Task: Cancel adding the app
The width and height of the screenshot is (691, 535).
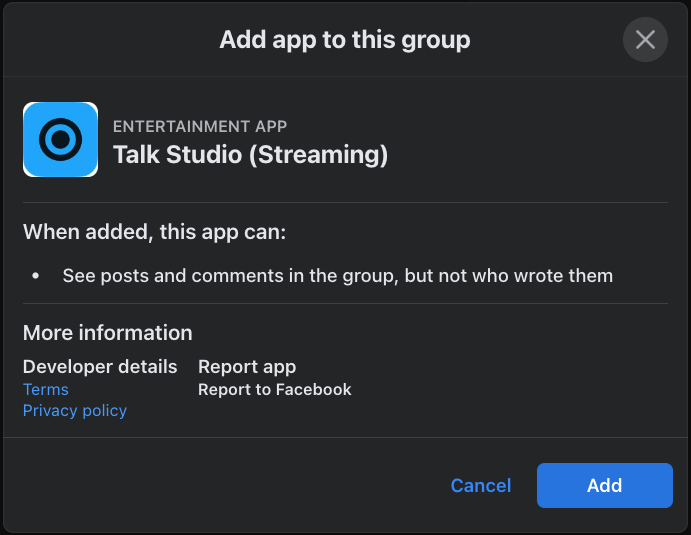Action: [x=481, y=485]
